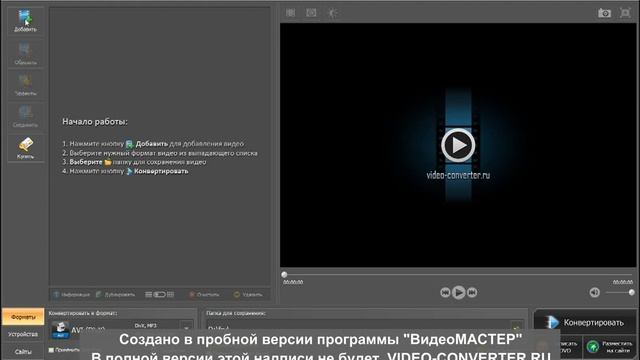Image resolution: width=640 pixels, height=360 pixels.
Task: Select the Сайты tab
Action: [23, 351]
